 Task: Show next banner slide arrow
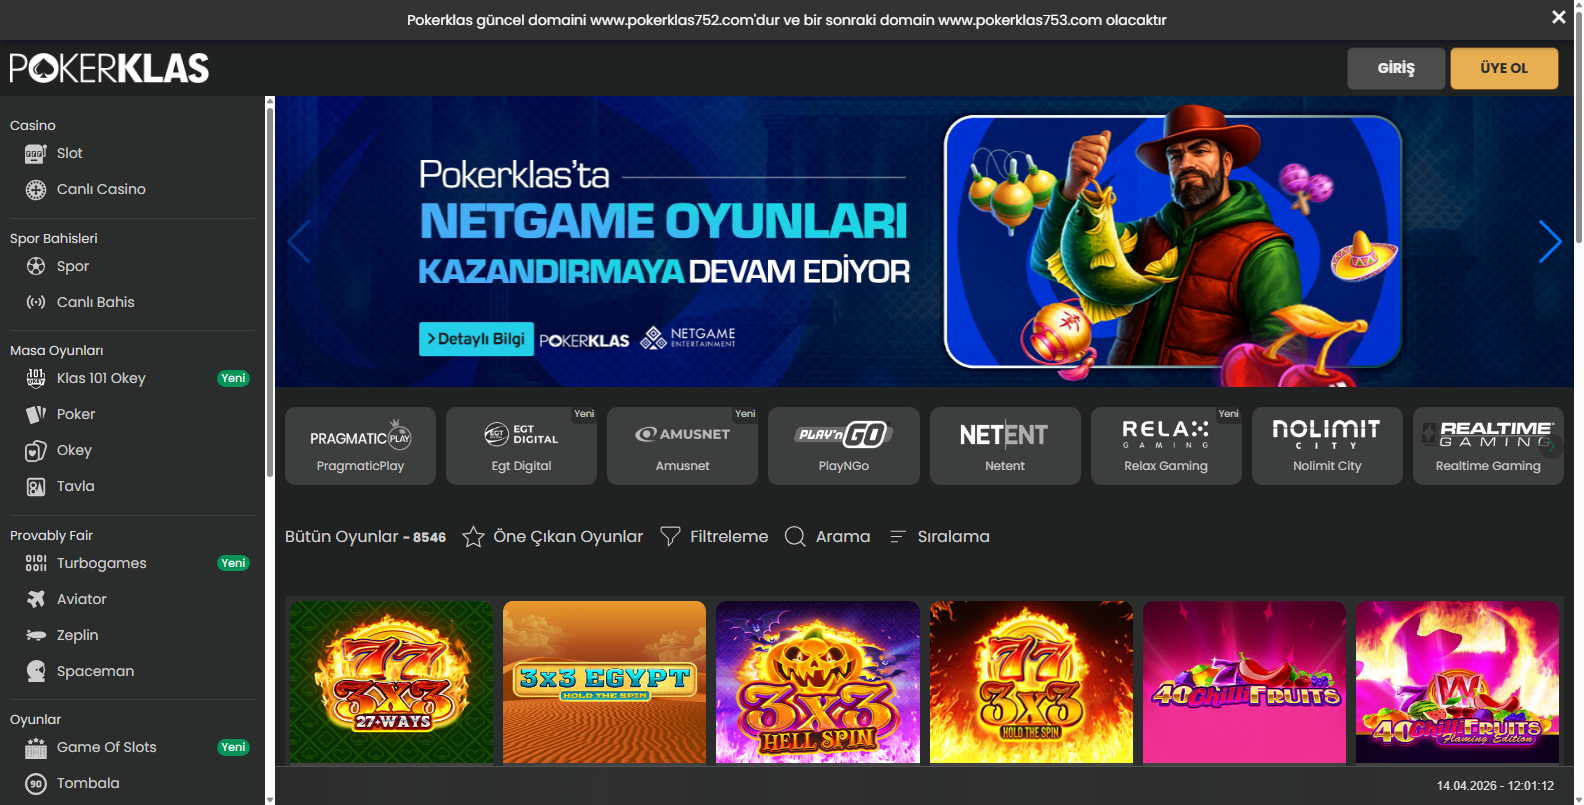pyautogui.click(x=1549, y=241)
